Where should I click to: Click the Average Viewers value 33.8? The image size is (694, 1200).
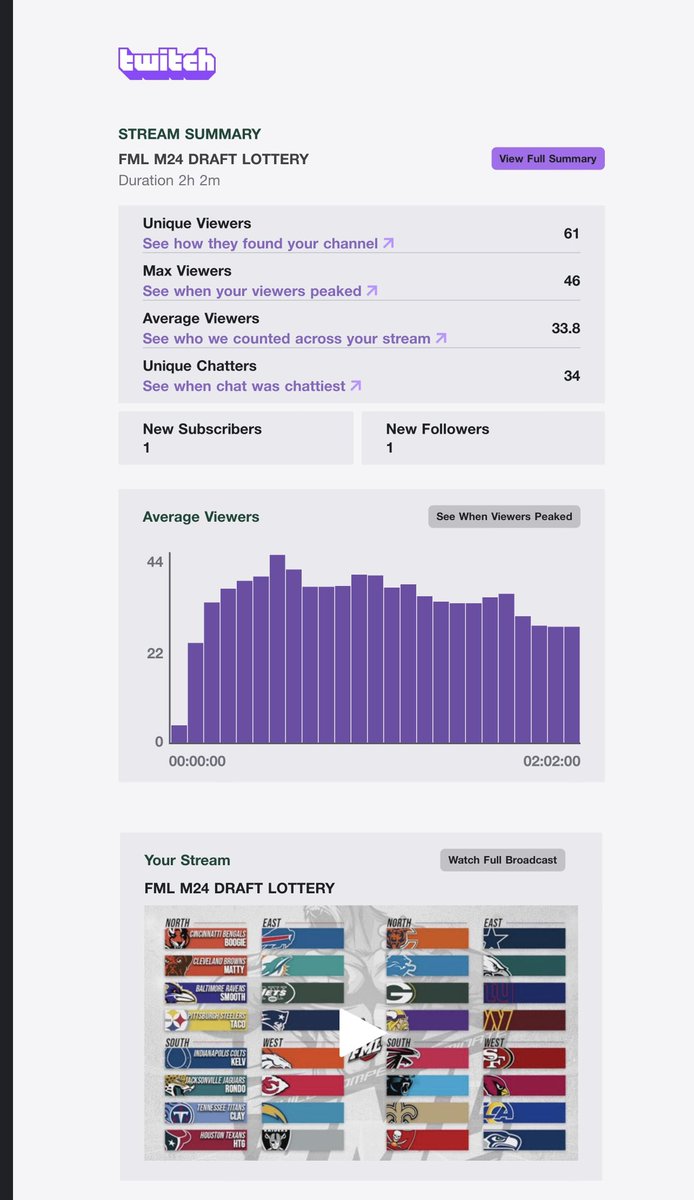point(566,328)
